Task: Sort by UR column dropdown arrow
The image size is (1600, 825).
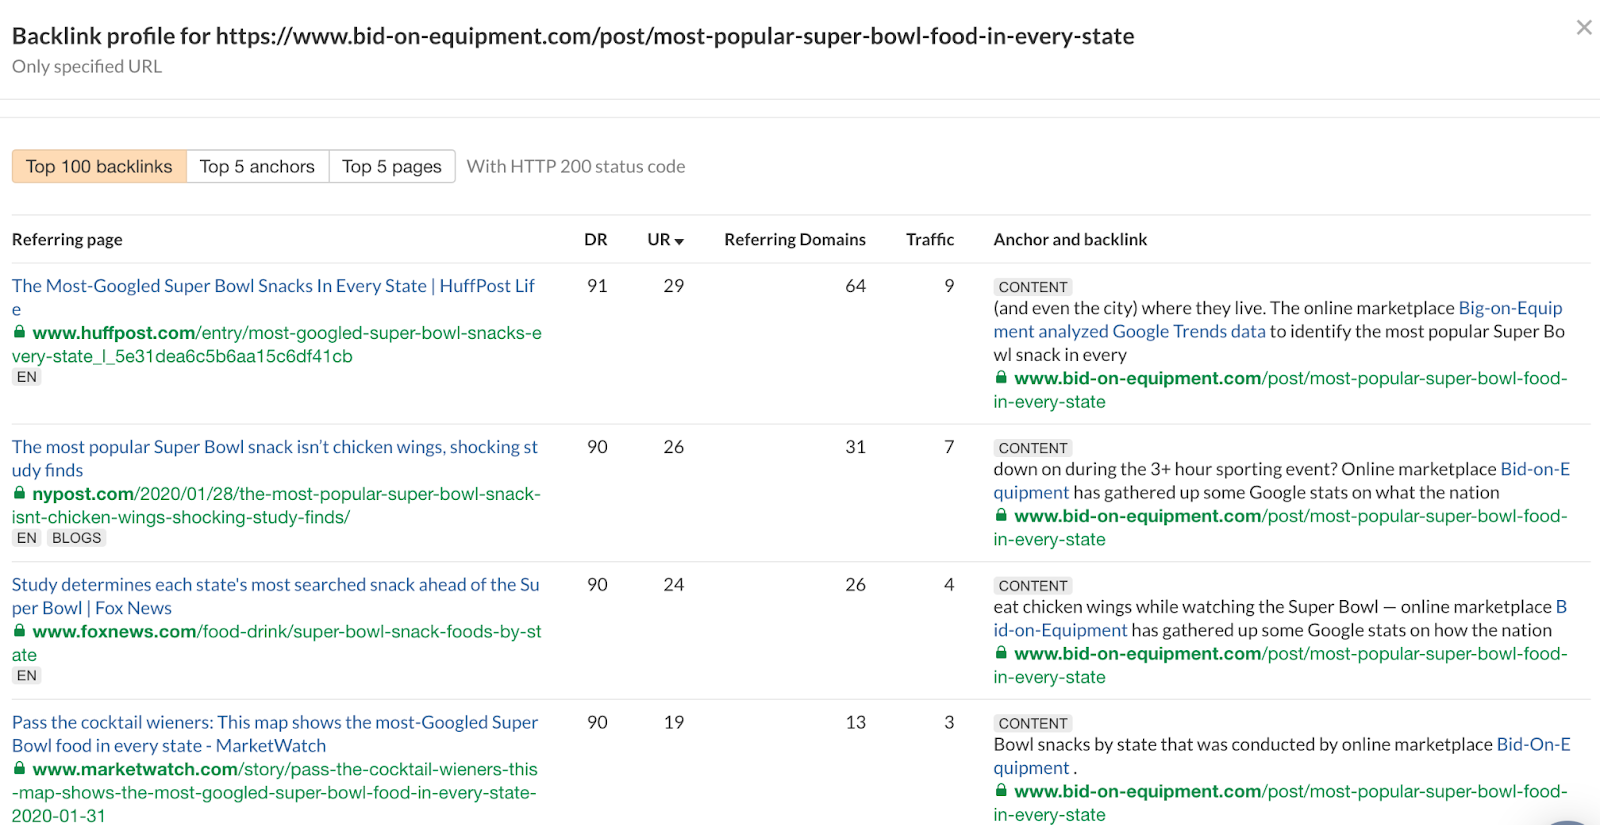Action: tap(679, 241)
